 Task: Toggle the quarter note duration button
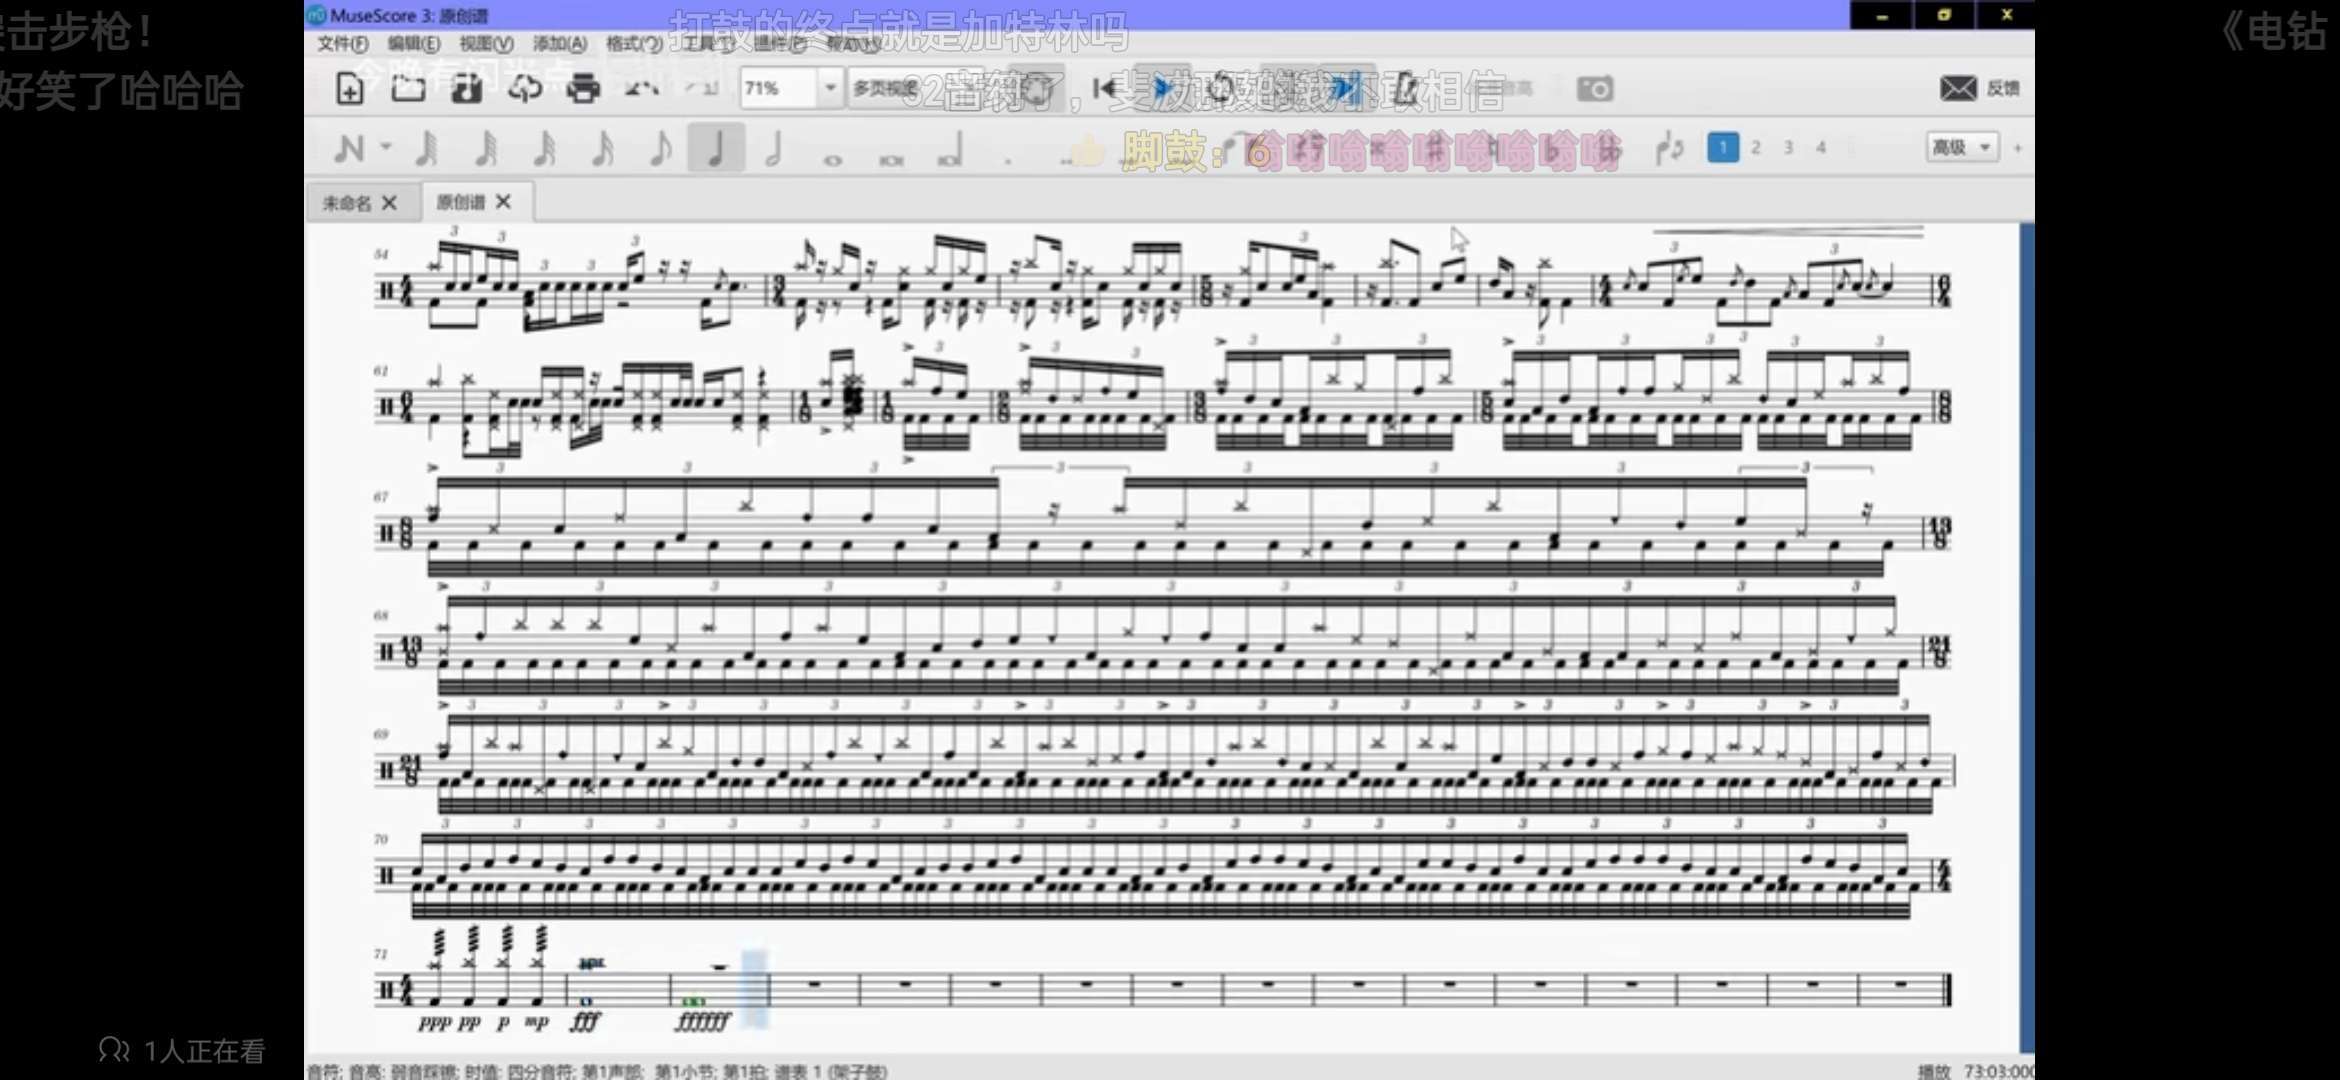coord(715,149)
